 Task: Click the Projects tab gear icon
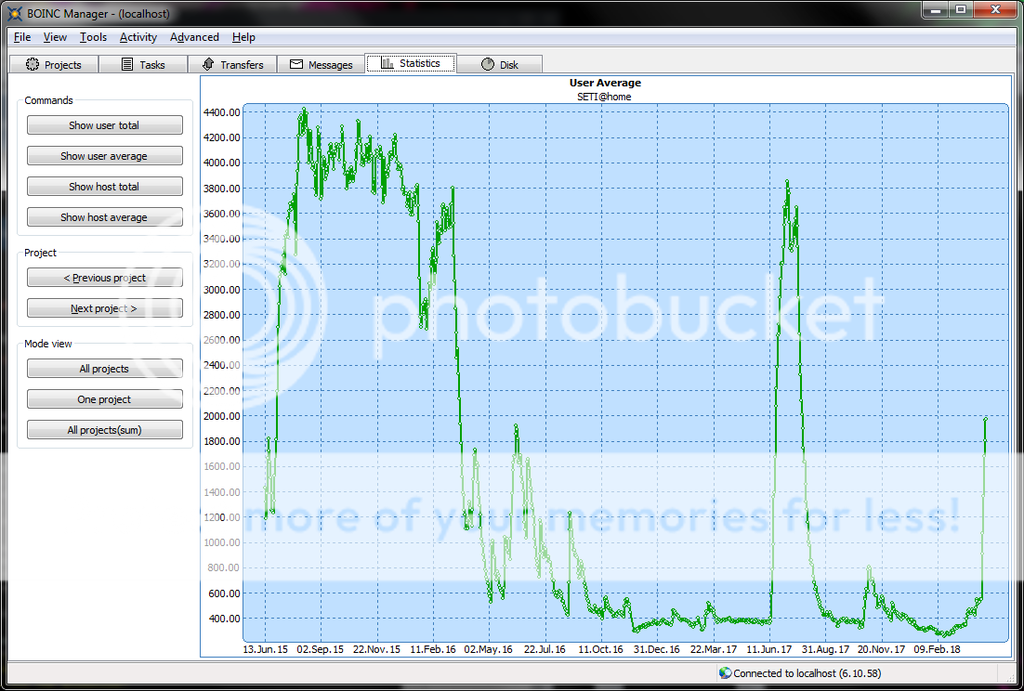coord(32,65)
